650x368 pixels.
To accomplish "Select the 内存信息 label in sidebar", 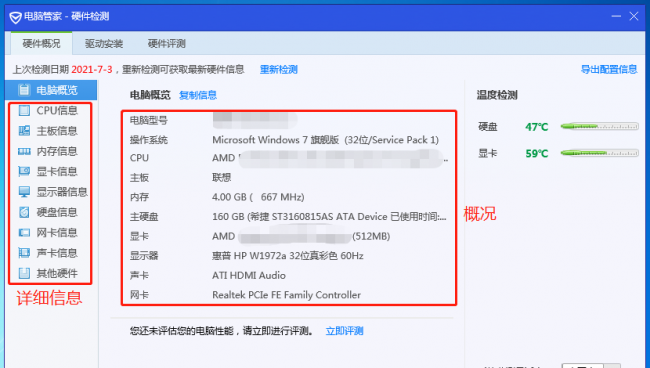I will (57, 151).
